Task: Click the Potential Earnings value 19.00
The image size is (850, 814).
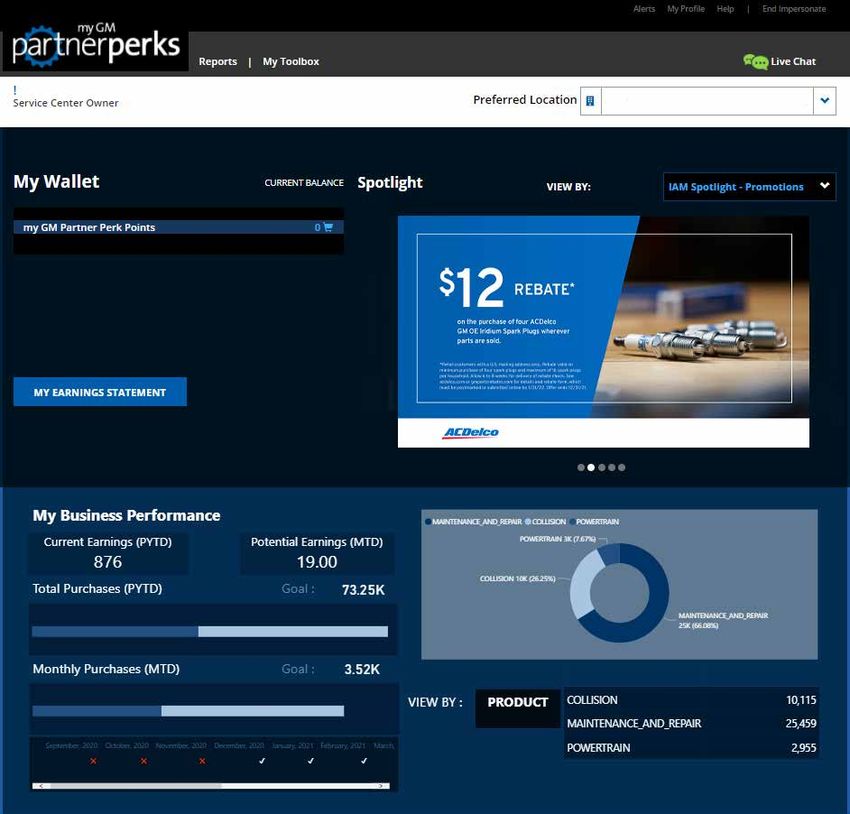Action: click(317, 563)
